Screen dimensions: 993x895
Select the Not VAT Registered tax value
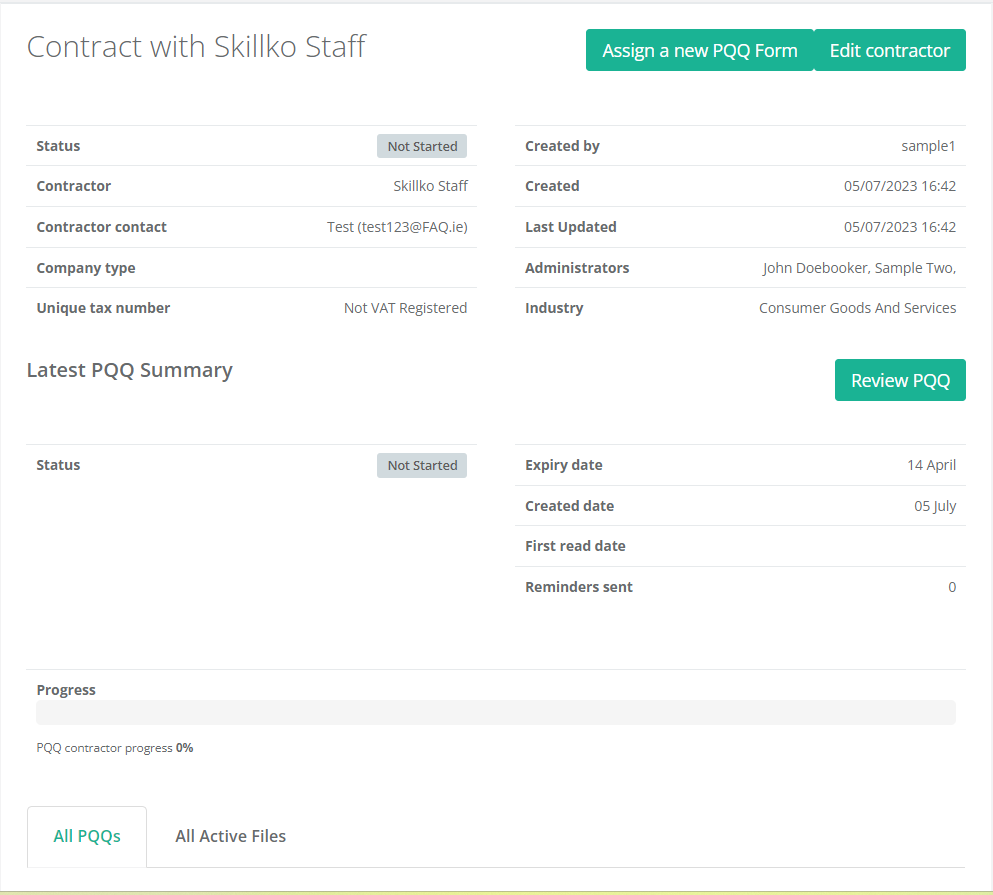(405, 308)
